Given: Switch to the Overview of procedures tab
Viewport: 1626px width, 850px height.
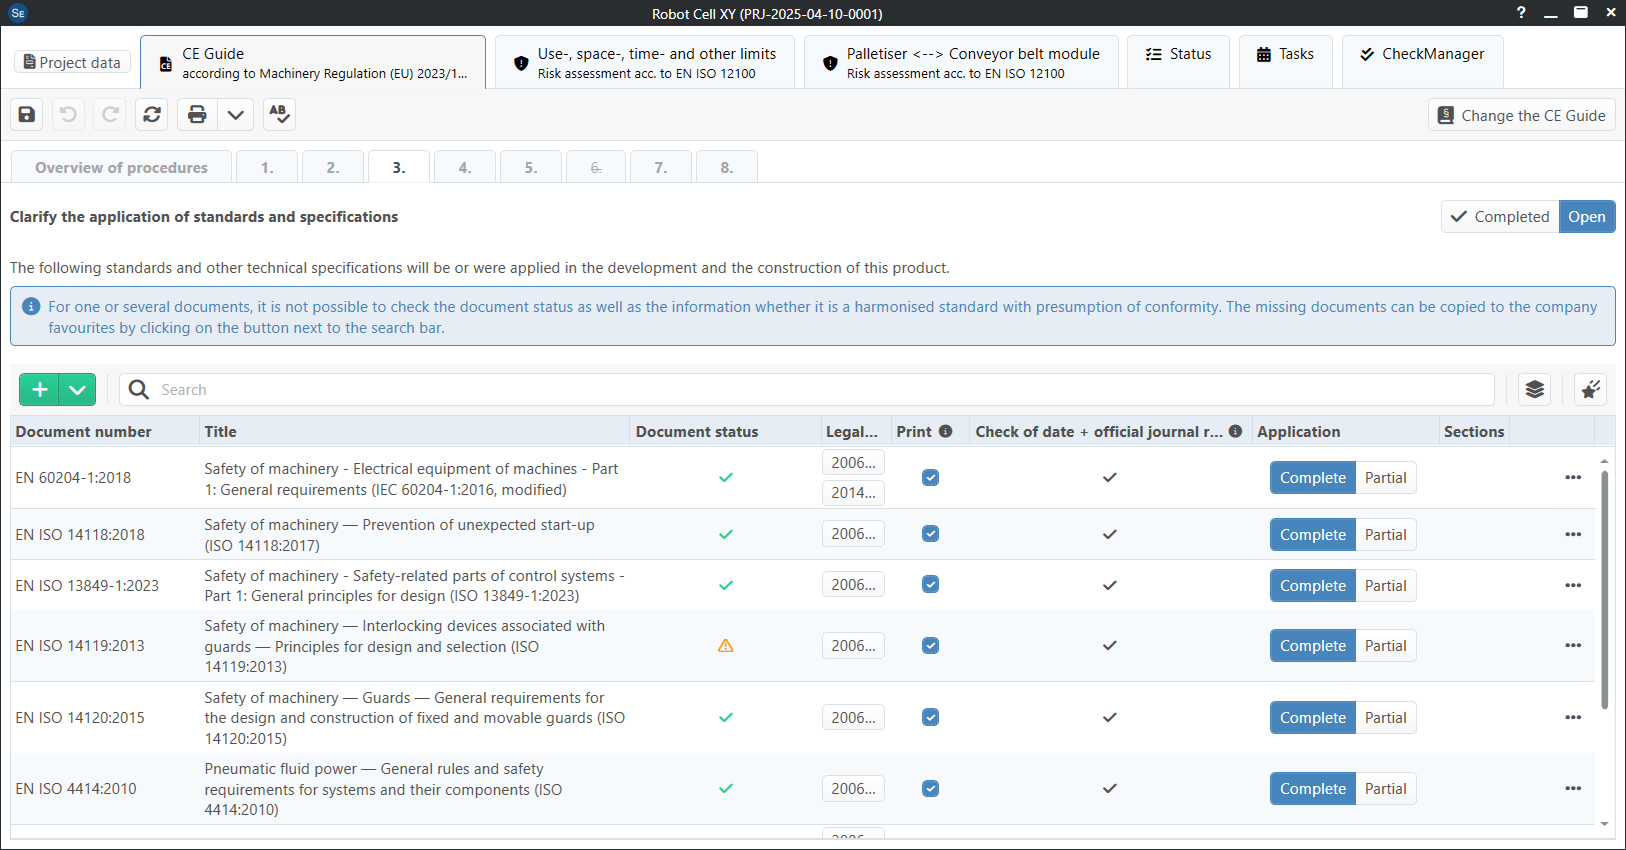Looking at the screenshot, I should pyautogui.click(x=121, y=167).
